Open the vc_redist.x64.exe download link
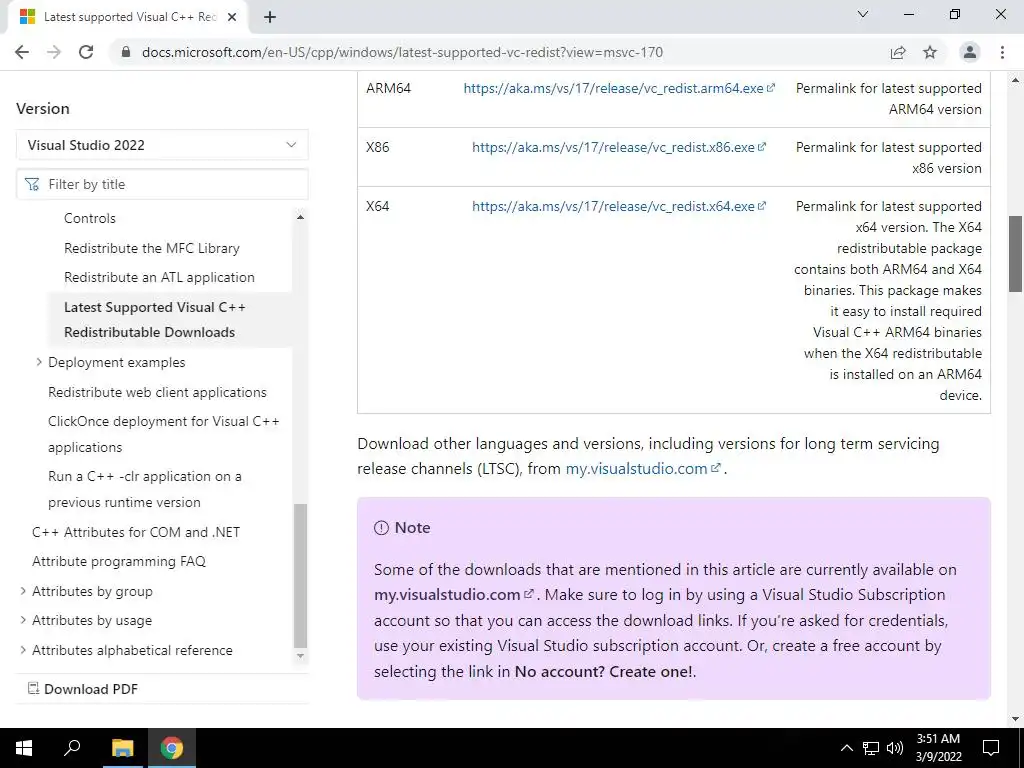Viewport: 1024px width, 768px height. pos(618,206)
